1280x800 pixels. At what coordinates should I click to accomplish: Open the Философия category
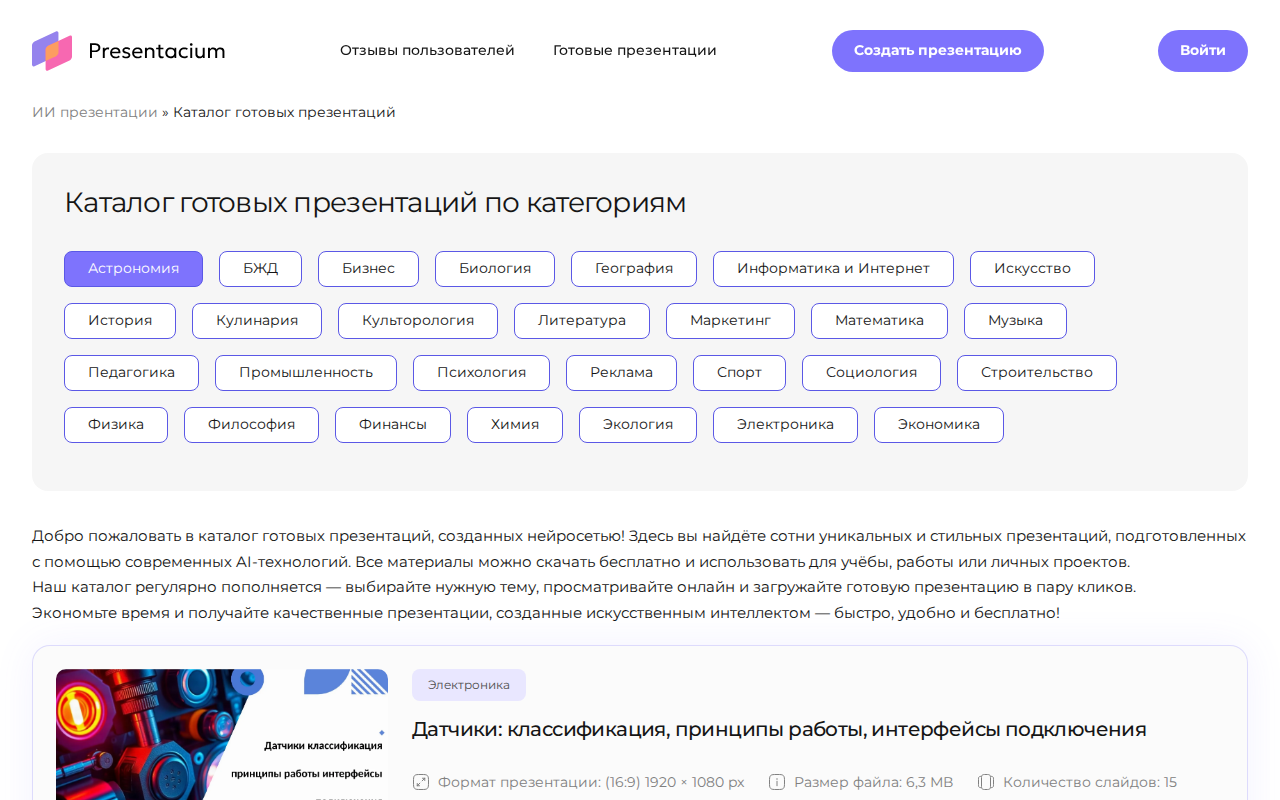(252, 425)
